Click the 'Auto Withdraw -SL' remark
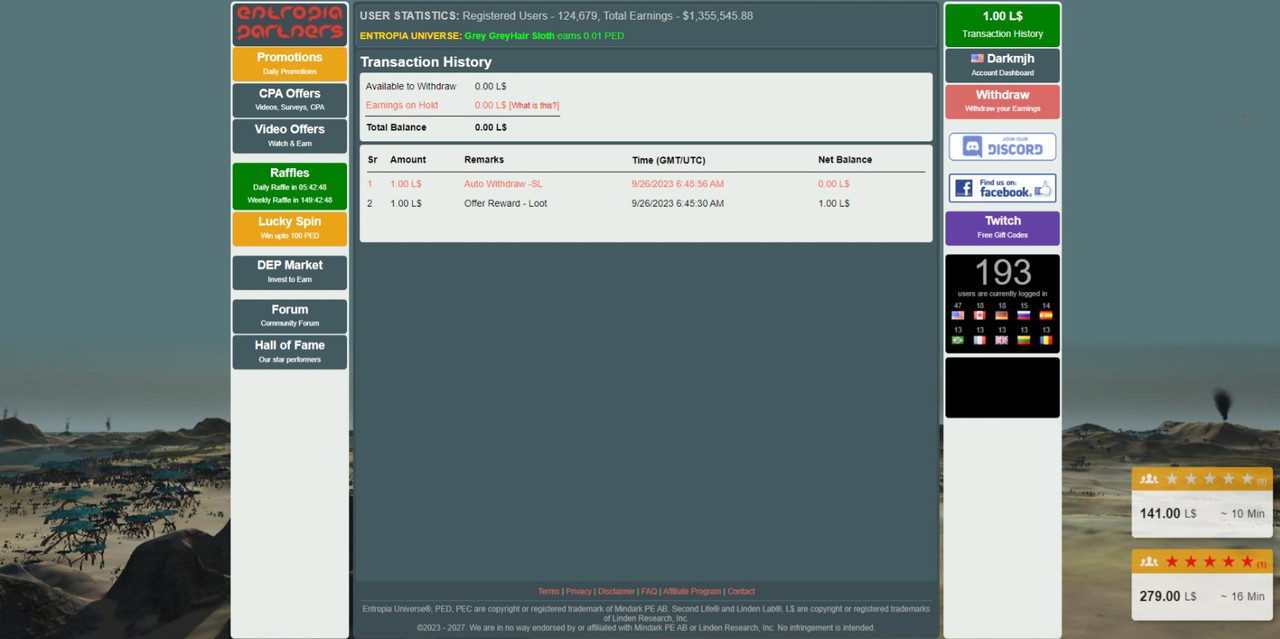This screenshot has width=1280, height=639. [503, 184]
